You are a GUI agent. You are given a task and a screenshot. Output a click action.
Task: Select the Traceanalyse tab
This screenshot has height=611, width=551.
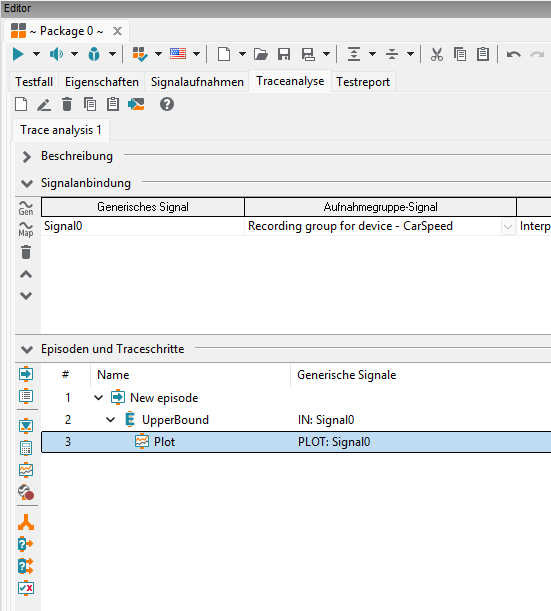(x=290, y=81)
